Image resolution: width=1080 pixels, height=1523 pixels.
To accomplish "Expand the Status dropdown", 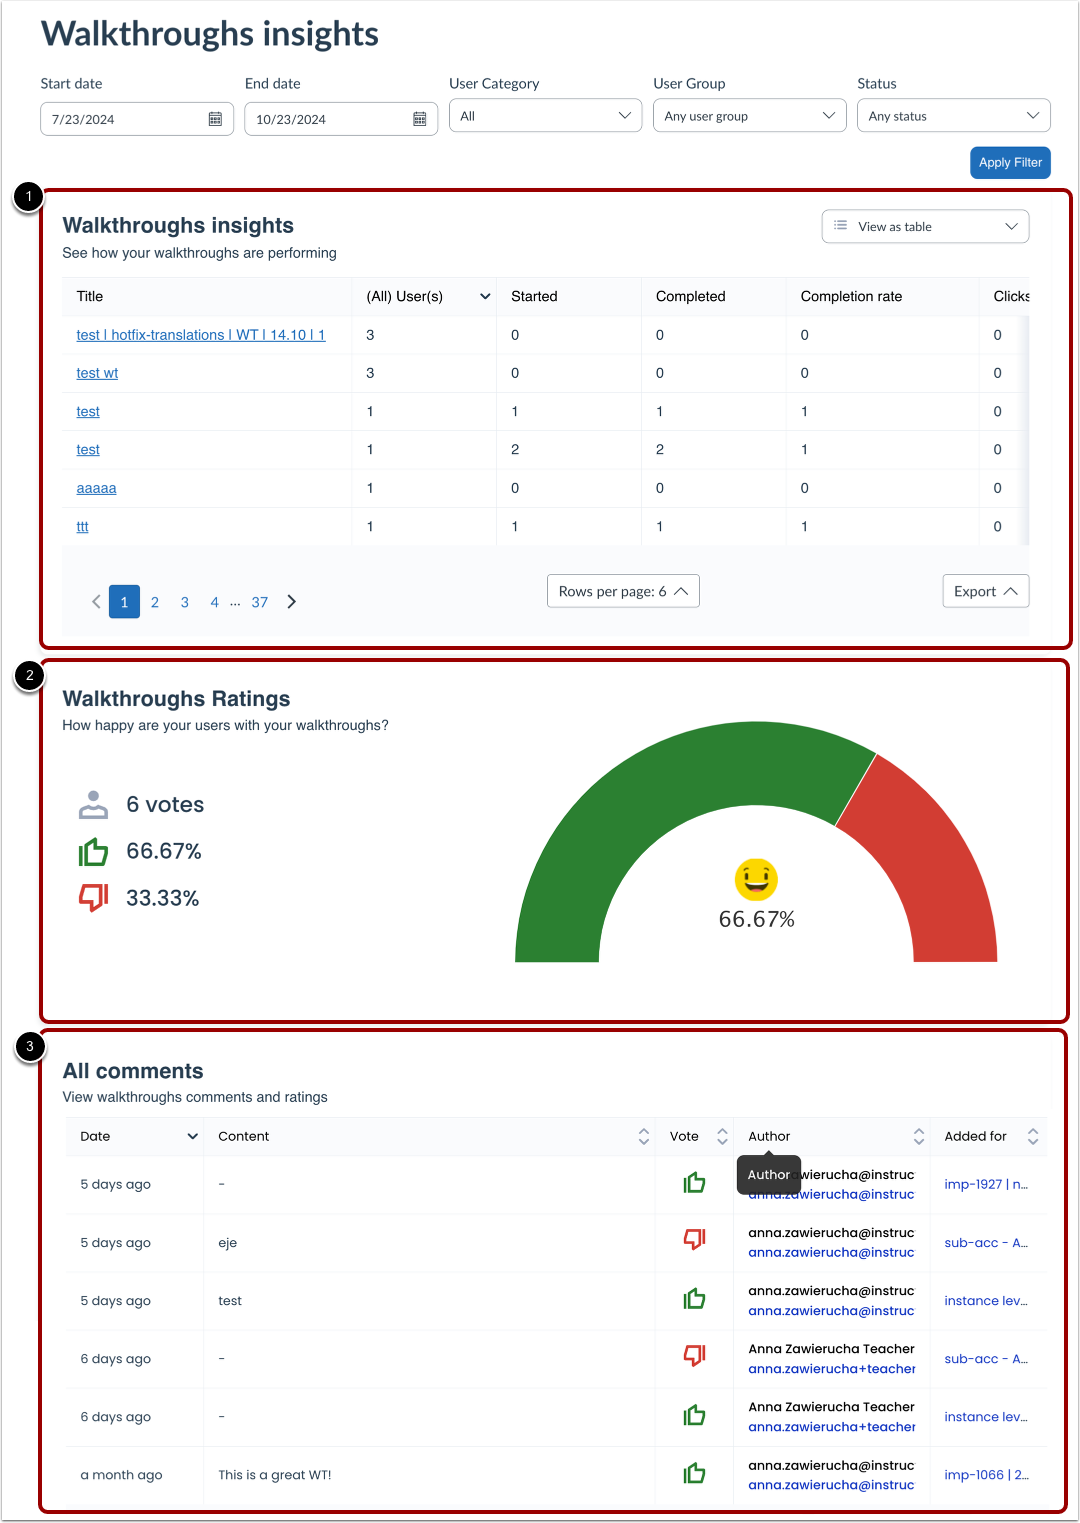I will point(953,115).
